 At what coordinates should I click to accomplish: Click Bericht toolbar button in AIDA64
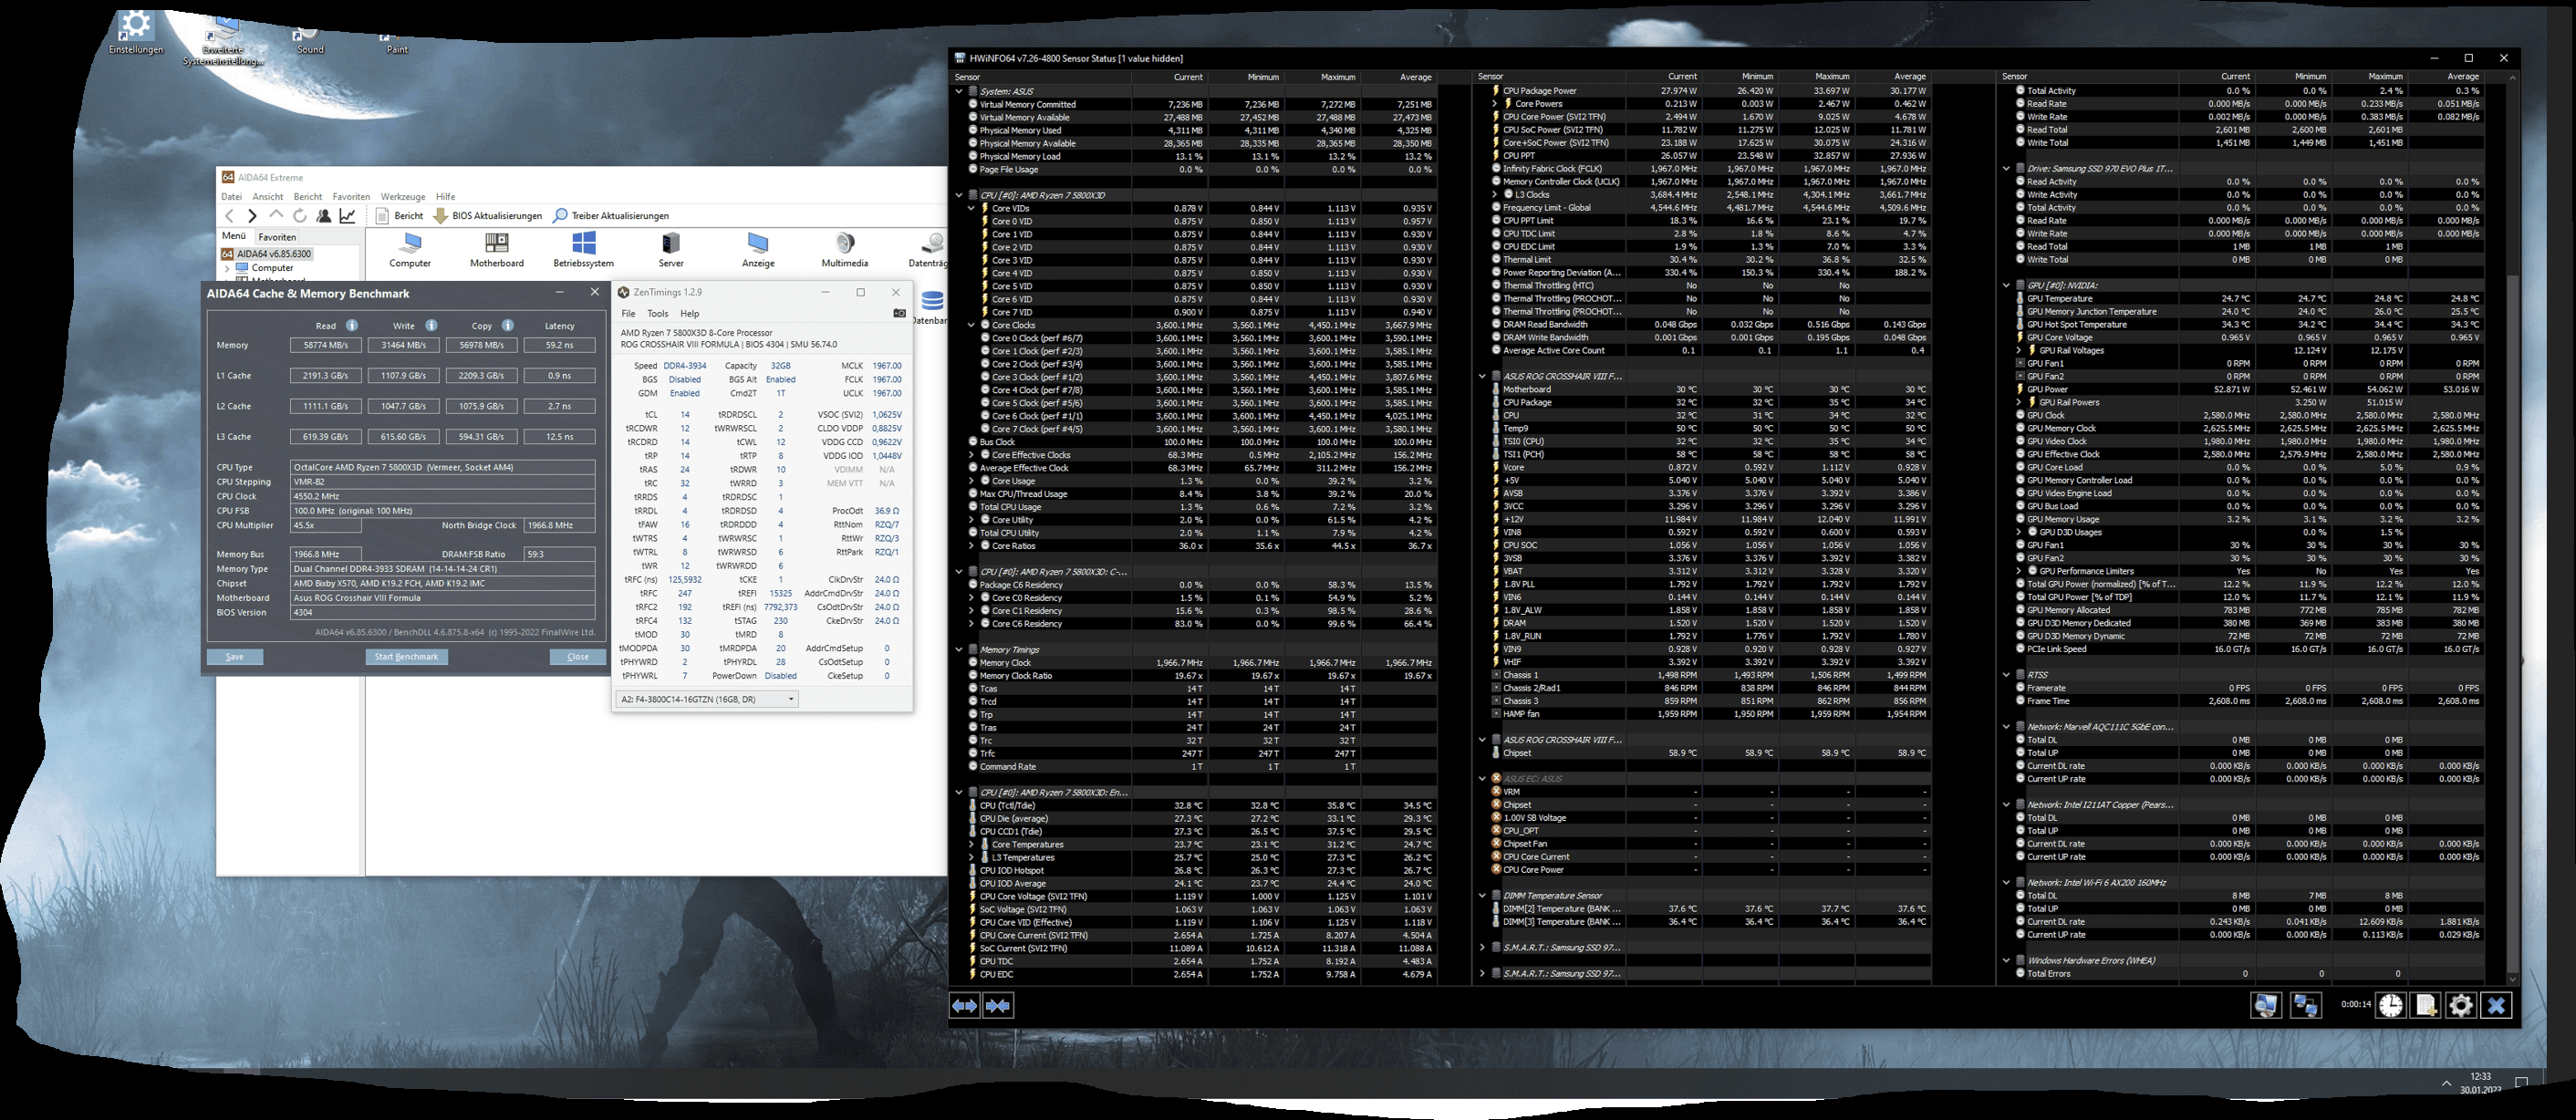point(400,216)
